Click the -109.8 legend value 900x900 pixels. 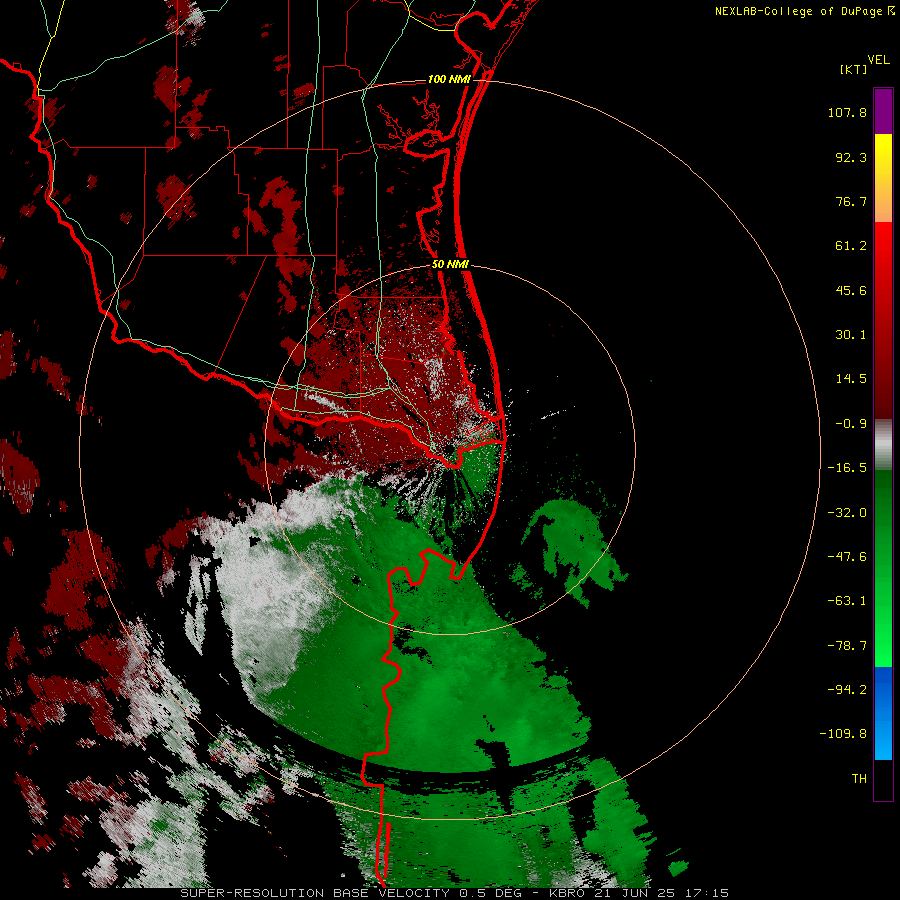(843, 734)
